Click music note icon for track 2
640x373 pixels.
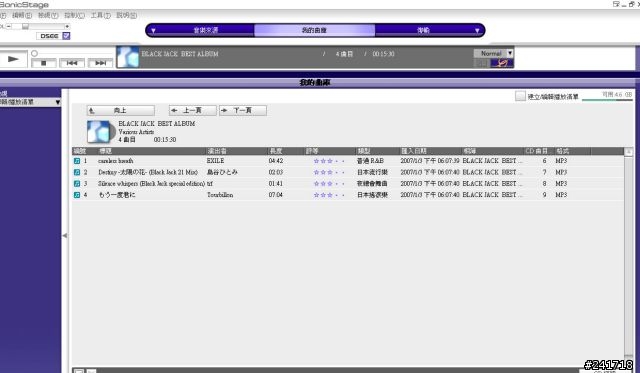coord(77,173)
